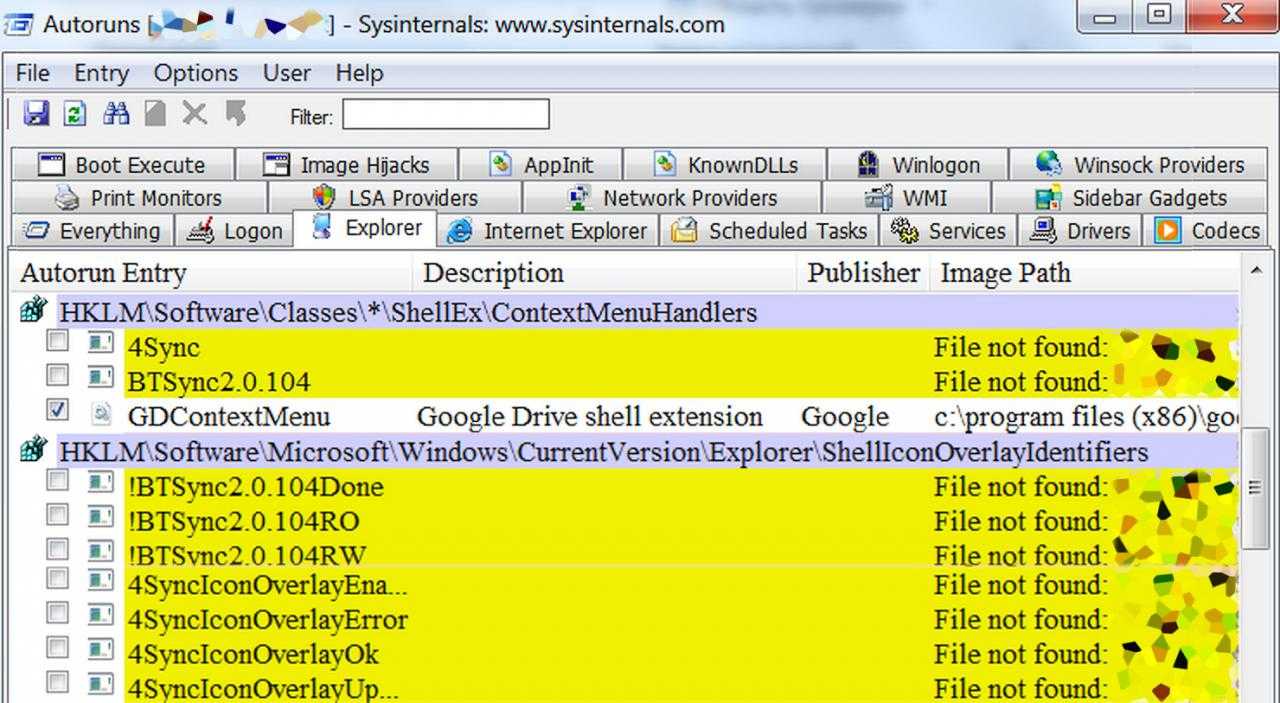Check the !BTSync2.0.104Done entry checkbox

click(x=58, y=481)
